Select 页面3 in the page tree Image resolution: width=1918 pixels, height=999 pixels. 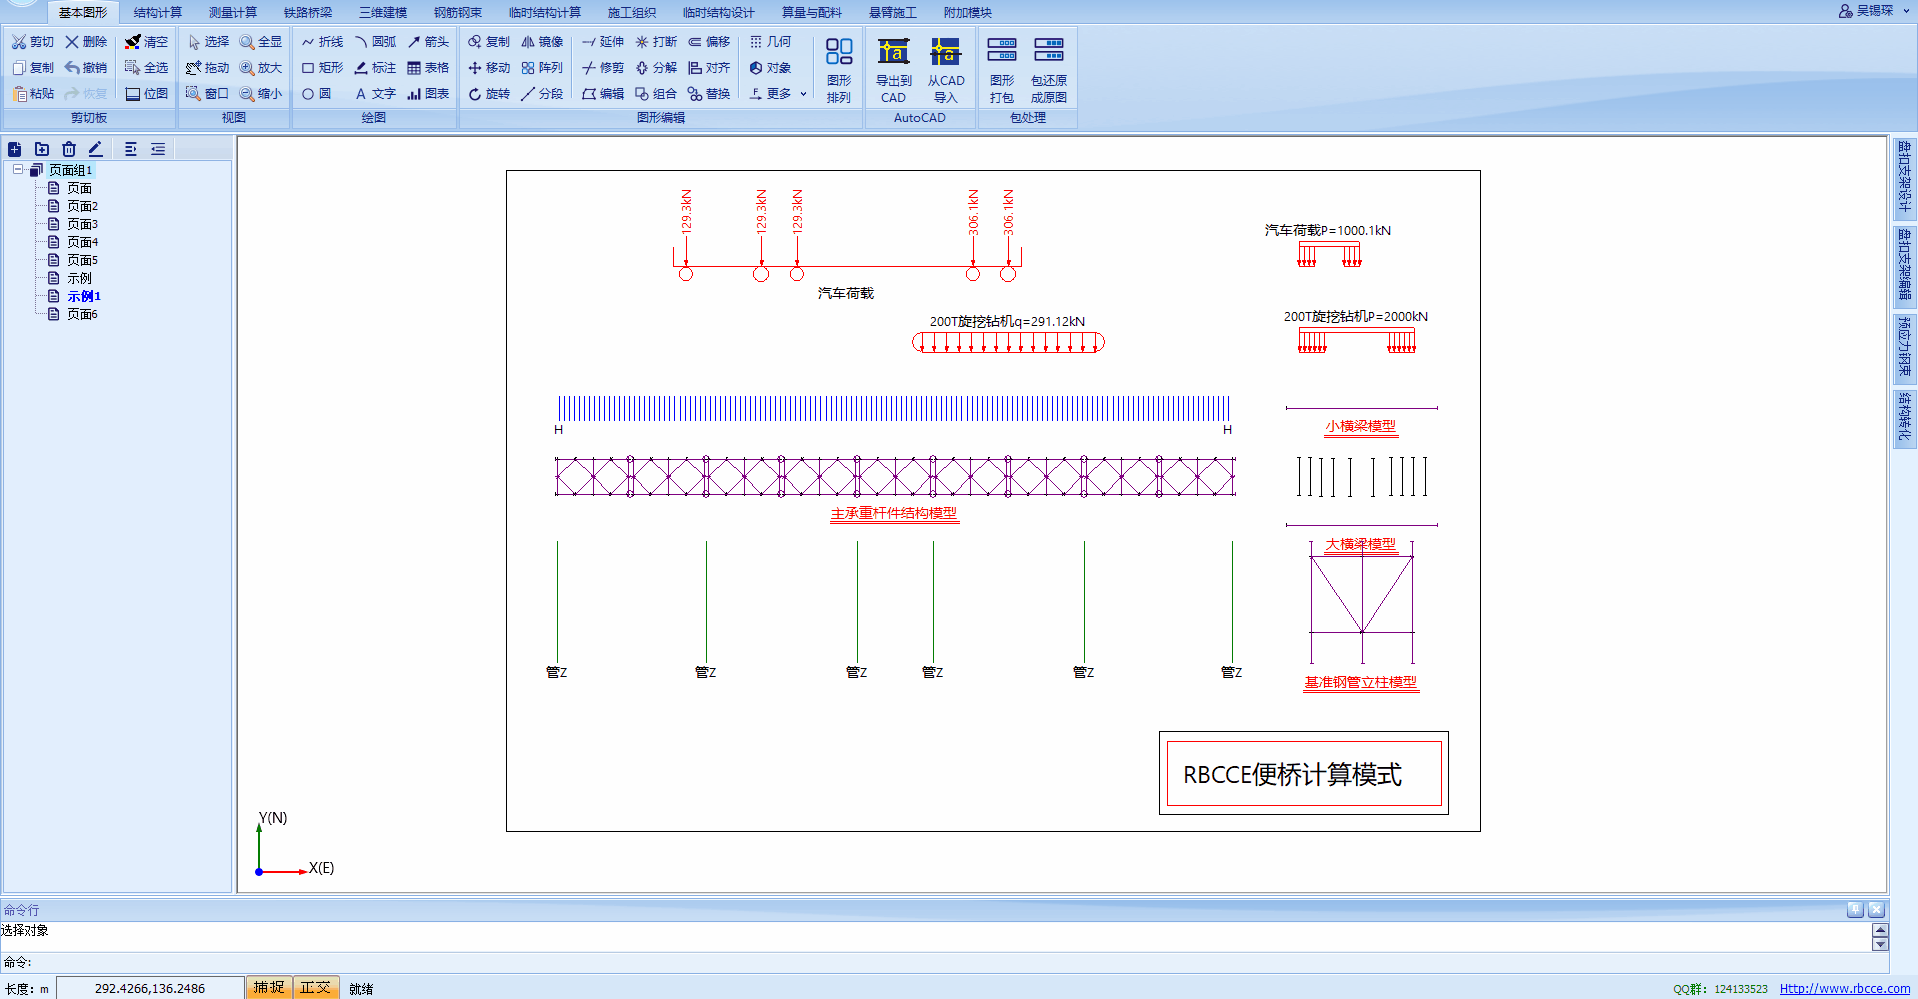(x=82, y=224)
